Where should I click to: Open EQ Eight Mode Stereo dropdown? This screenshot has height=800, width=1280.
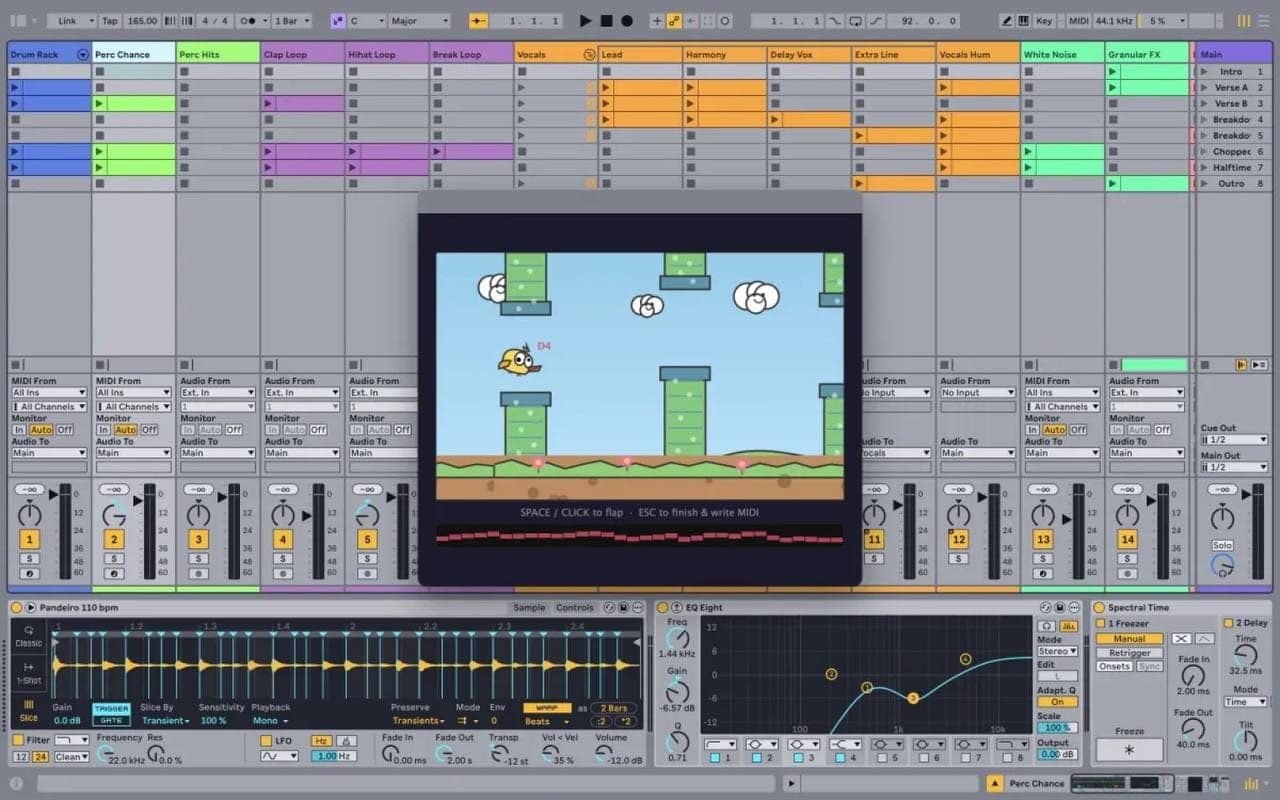tap(1057, 651)
